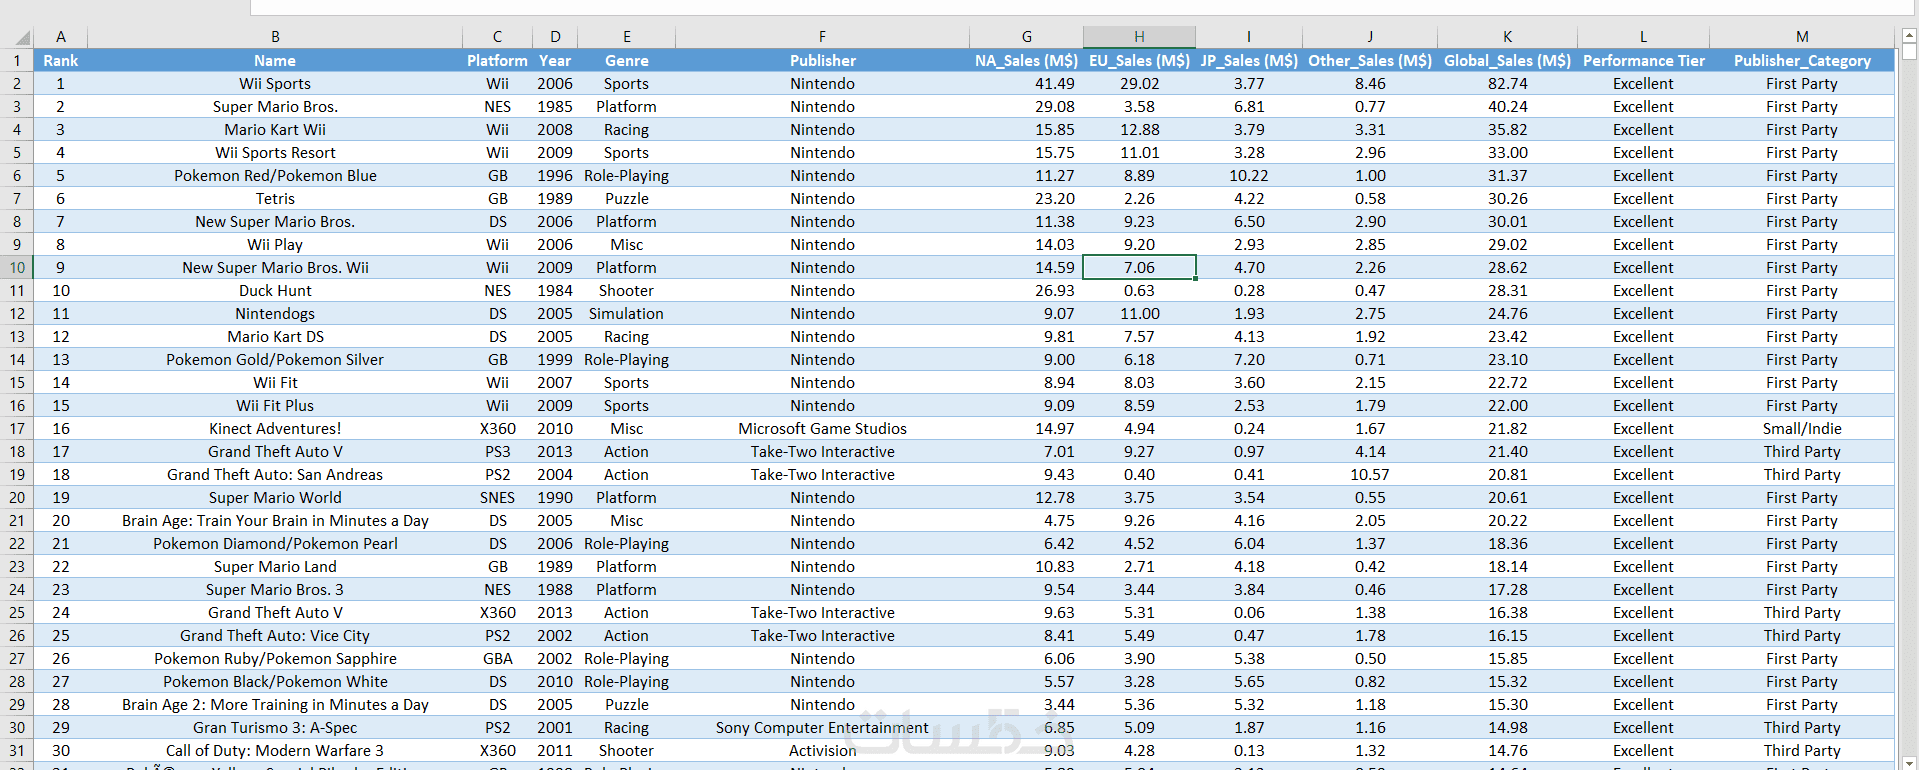Select row 10 header
This screenshot has width=1919, height=770.
click(x=17, y=268)
